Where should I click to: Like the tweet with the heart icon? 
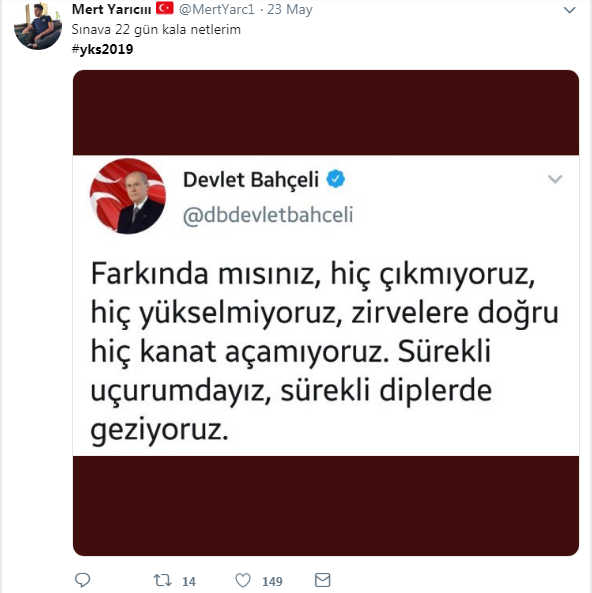coord(243,580)
